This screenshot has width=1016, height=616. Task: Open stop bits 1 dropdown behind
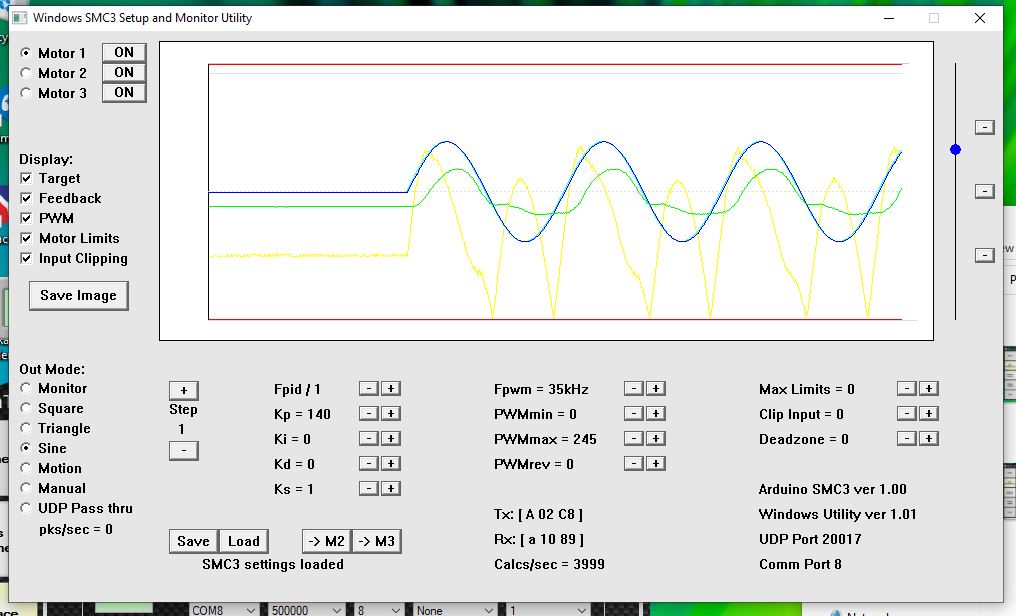click(548, 610)
